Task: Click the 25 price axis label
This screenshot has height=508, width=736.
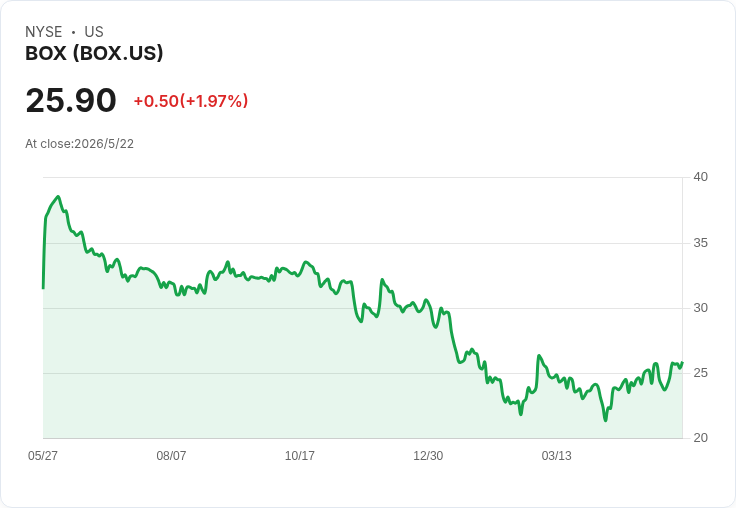Action: pos(700,373)
